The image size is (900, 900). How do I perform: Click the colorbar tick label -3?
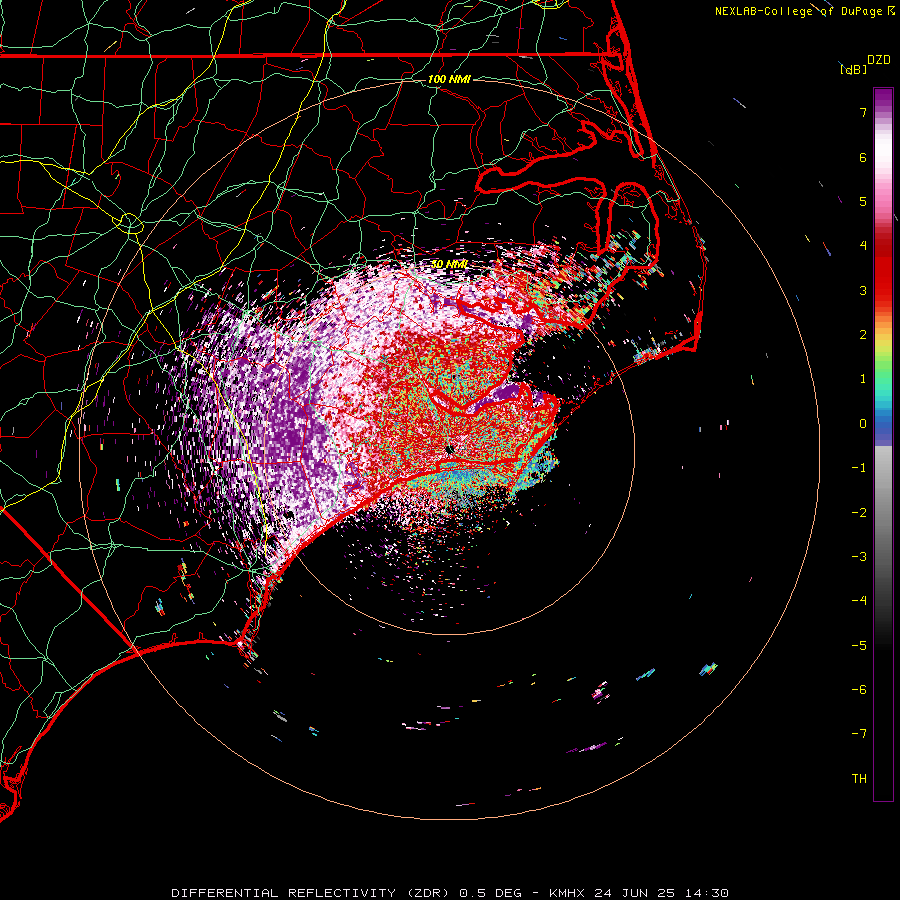tap(859, 557)
